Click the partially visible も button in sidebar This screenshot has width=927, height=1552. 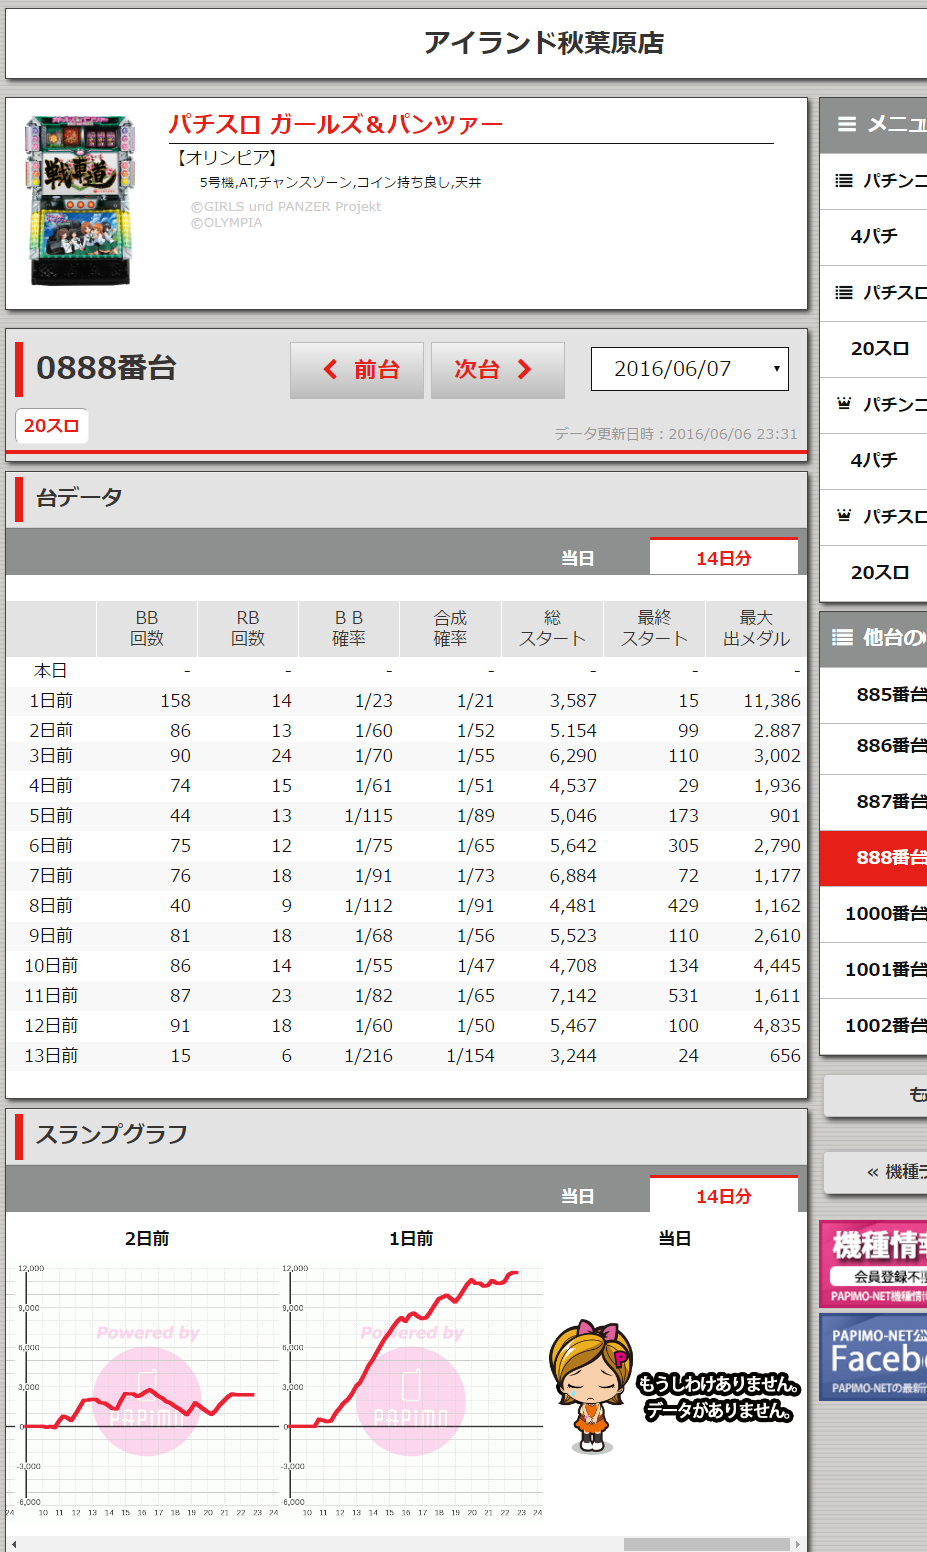tap(876, 1096)
